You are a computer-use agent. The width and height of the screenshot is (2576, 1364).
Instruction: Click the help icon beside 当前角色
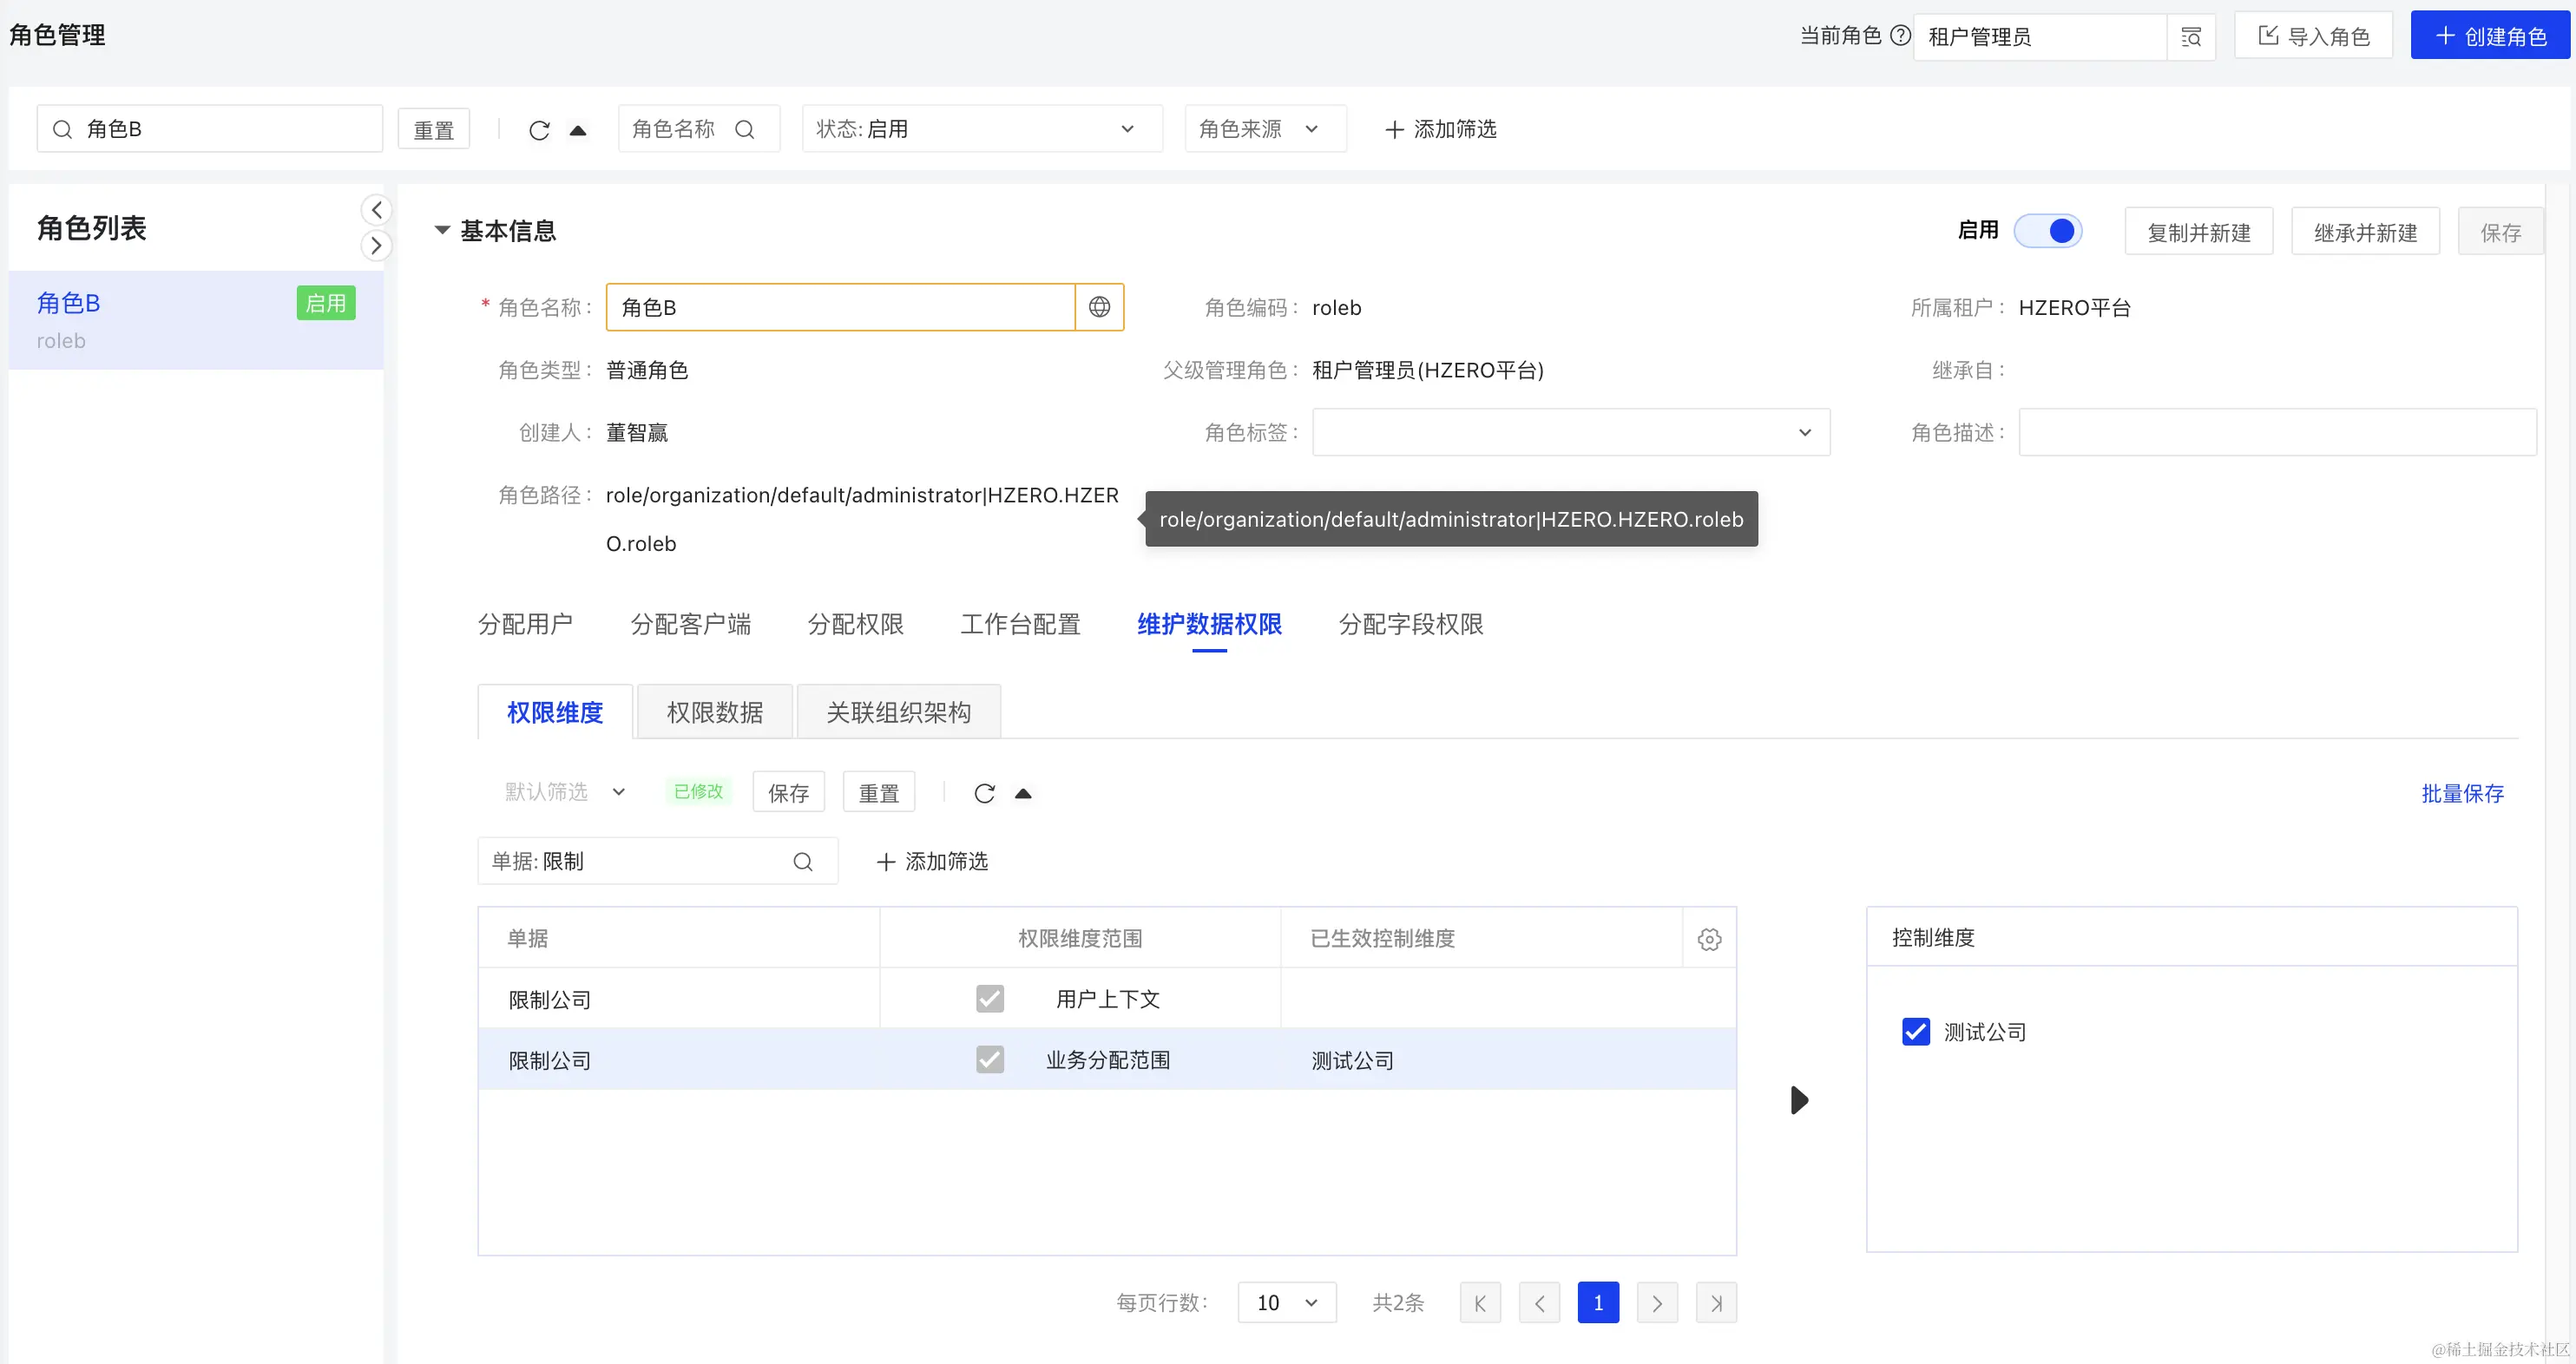(1900, 36)
